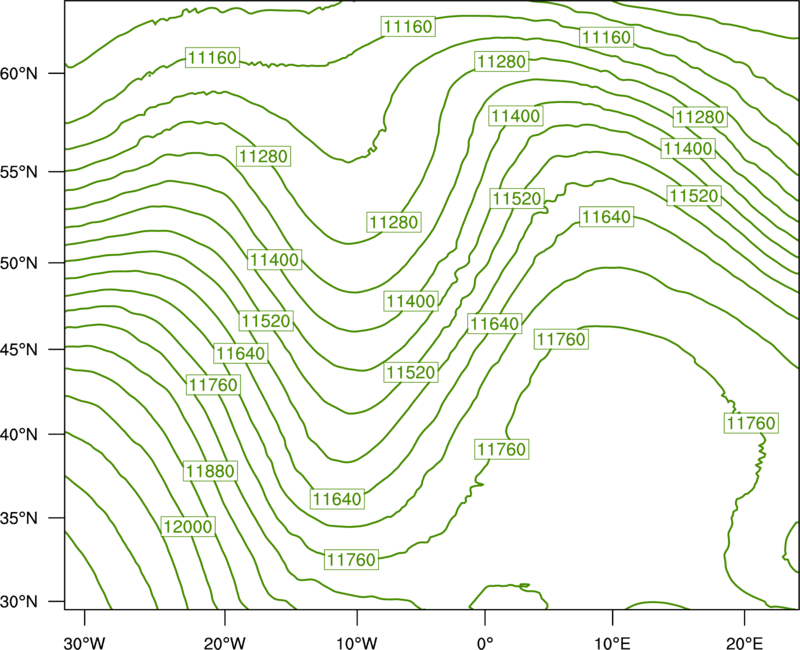
Task: Select the 45°N latitude axis label
Action: tap(19, 349)
